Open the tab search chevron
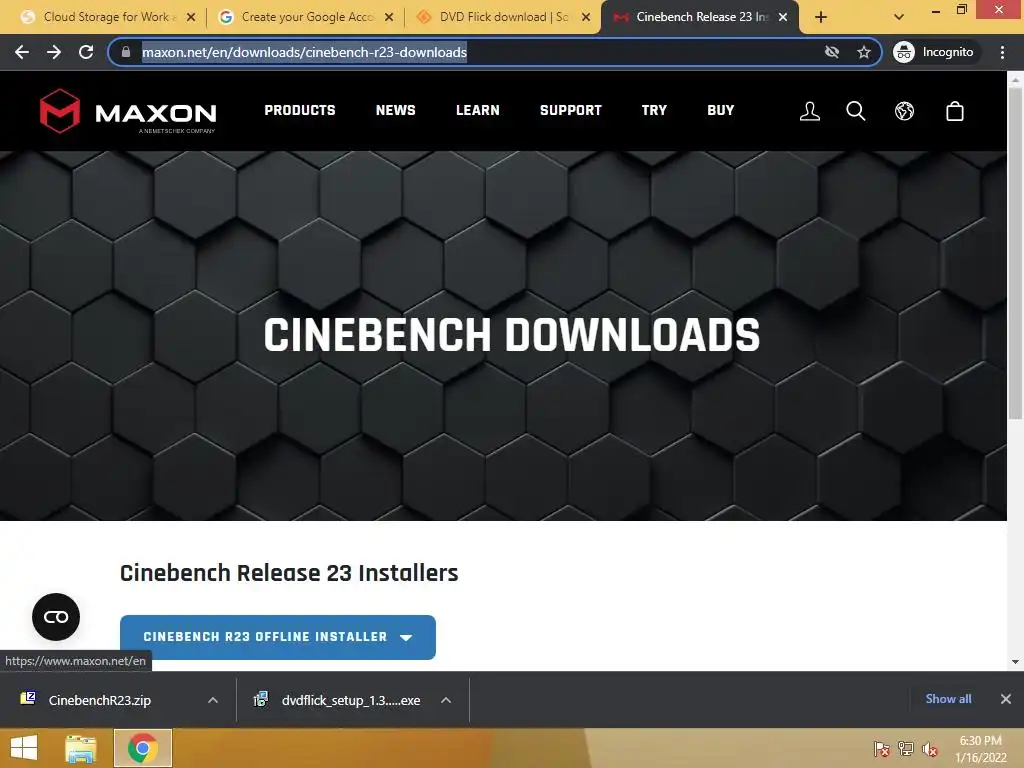 click(899, 18)
